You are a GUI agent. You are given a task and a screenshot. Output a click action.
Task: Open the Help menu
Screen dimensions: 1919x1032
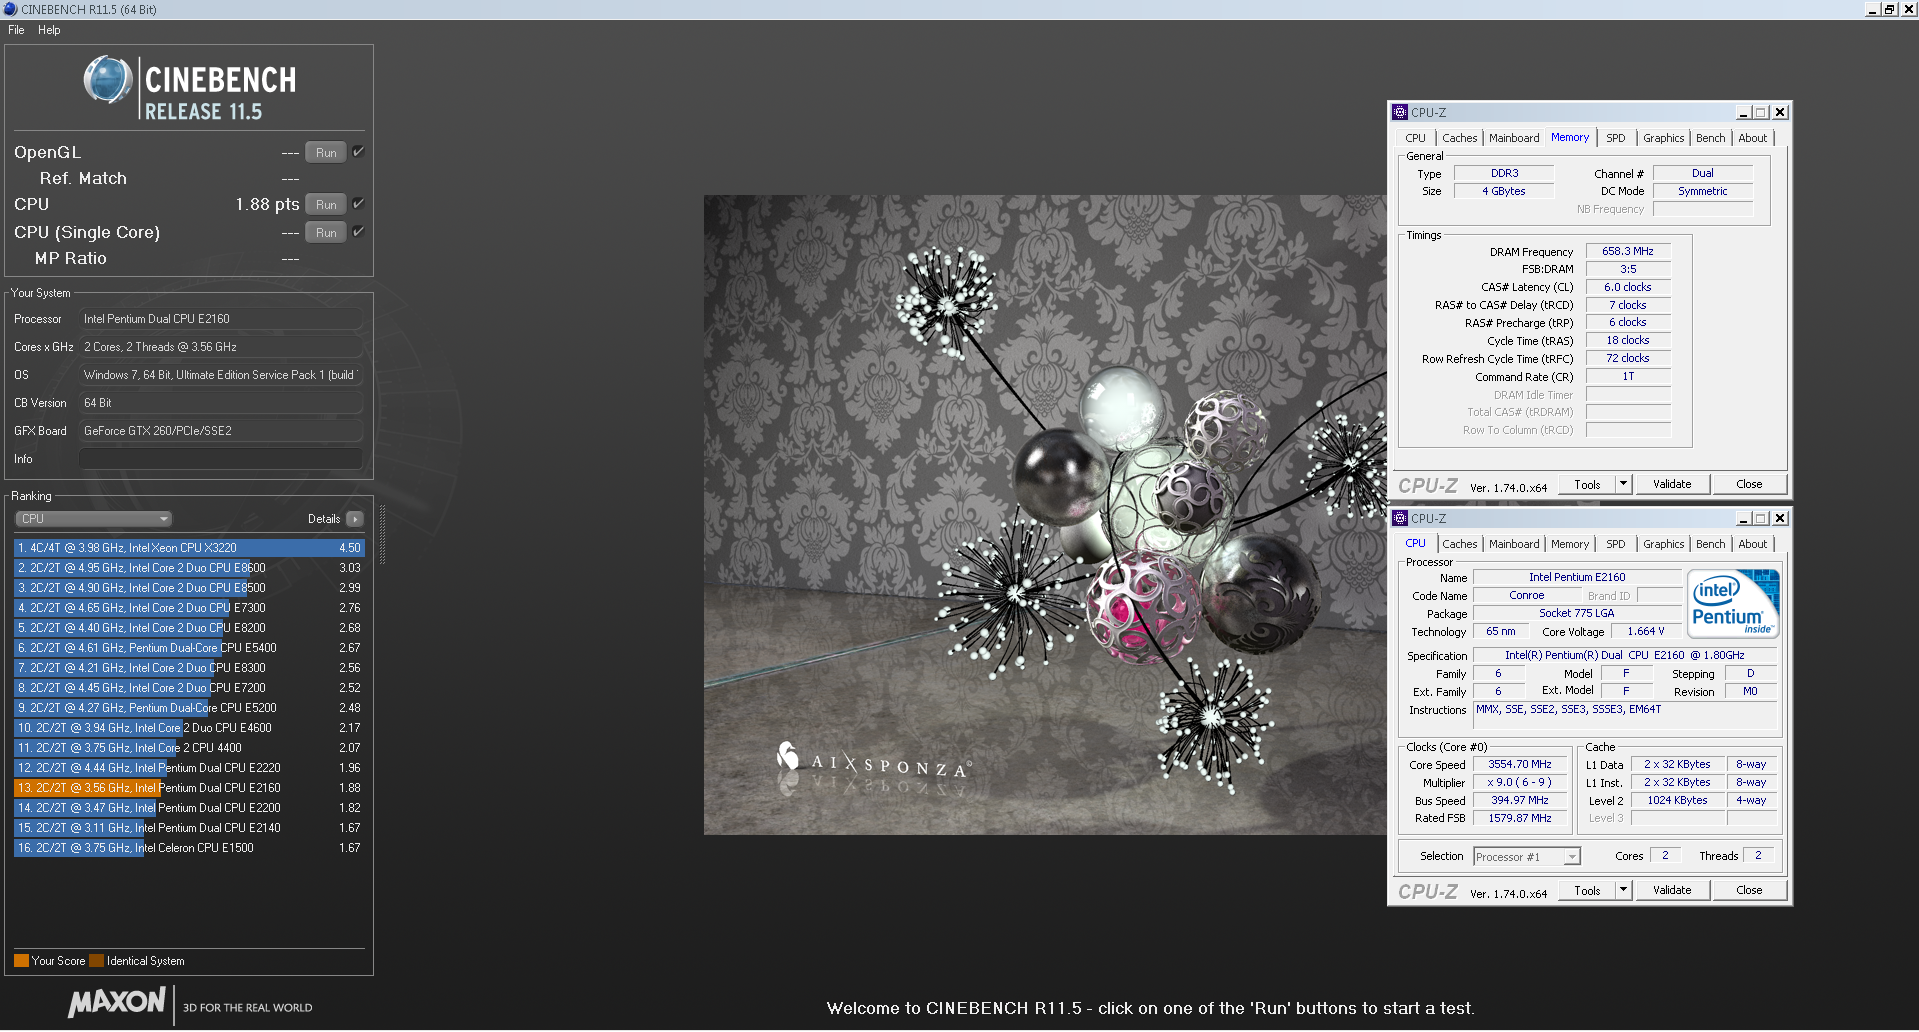pos(49,30)
